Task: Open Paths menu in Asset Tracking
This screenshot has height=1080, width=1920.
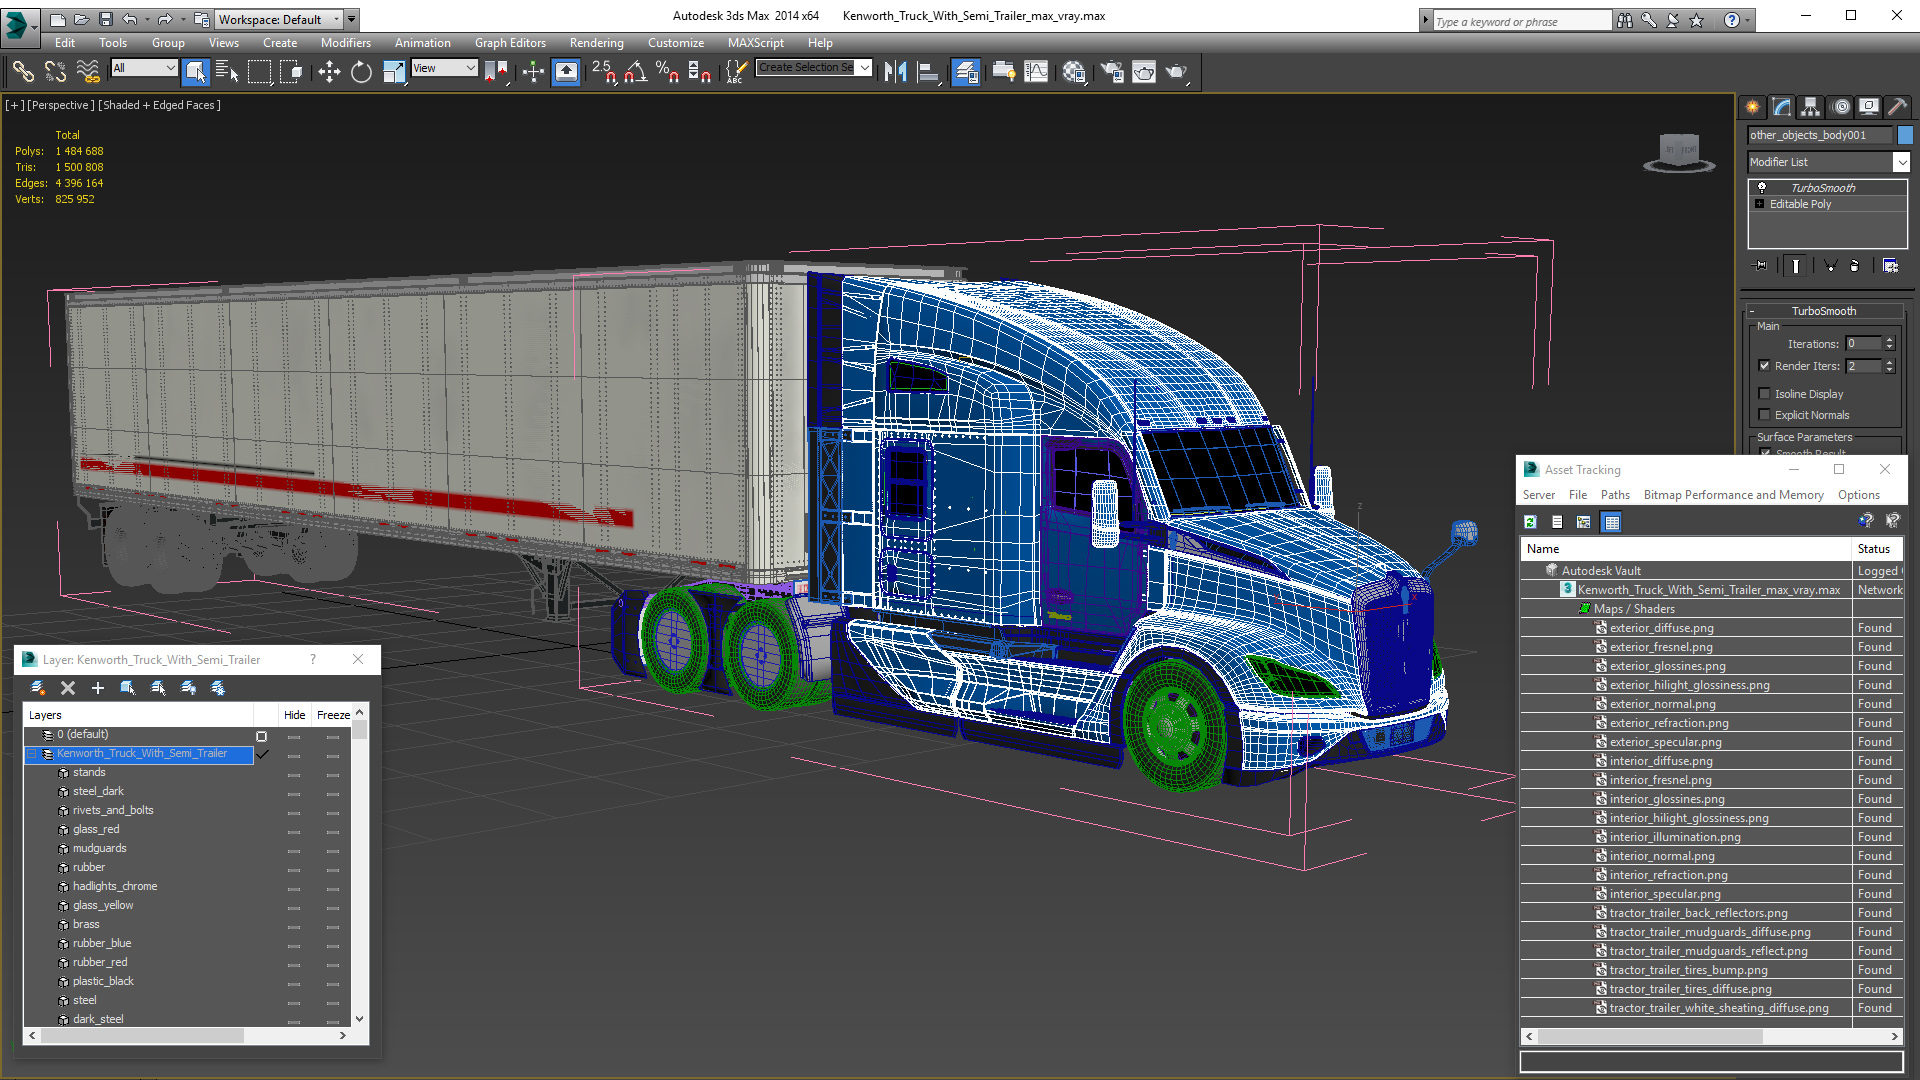Action: [x=1615, y=495]
